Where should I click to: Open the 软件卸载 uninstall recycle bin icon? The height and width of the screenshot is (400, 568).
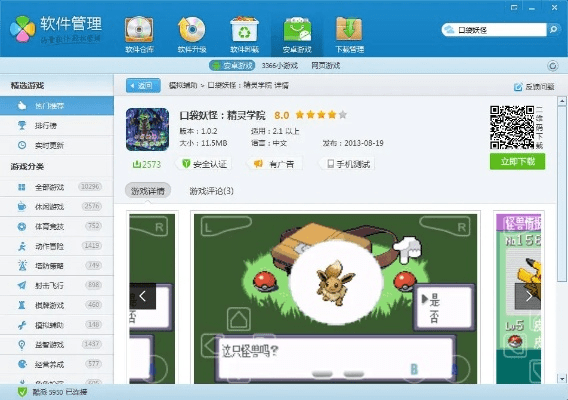tap(245, 34)
